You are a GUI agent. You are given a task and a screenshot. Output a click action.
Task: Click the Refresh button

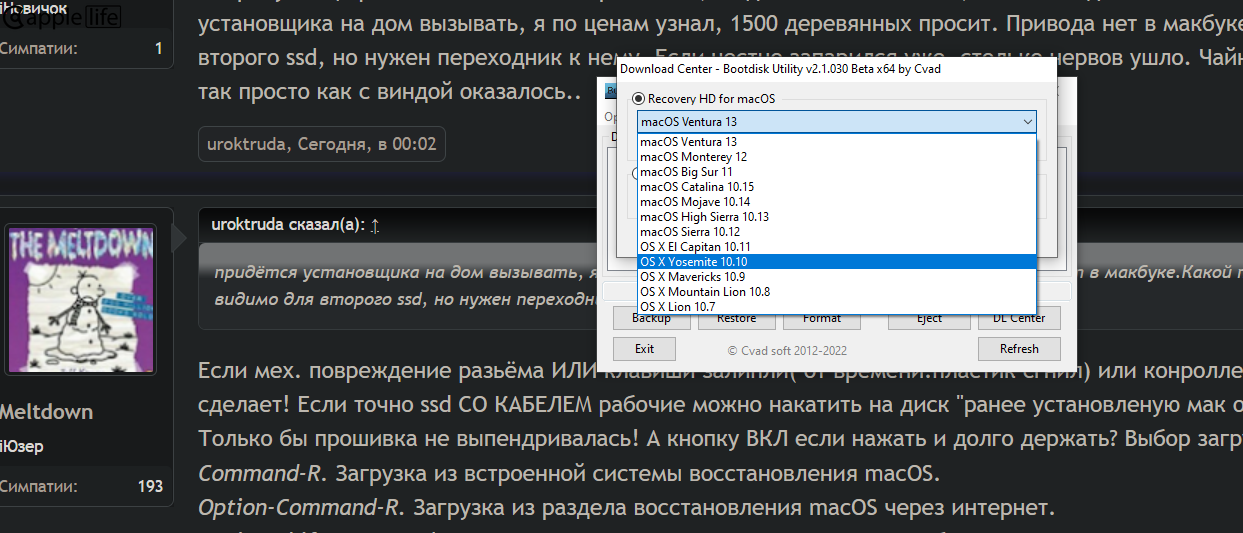click(x=1018, y=349)
